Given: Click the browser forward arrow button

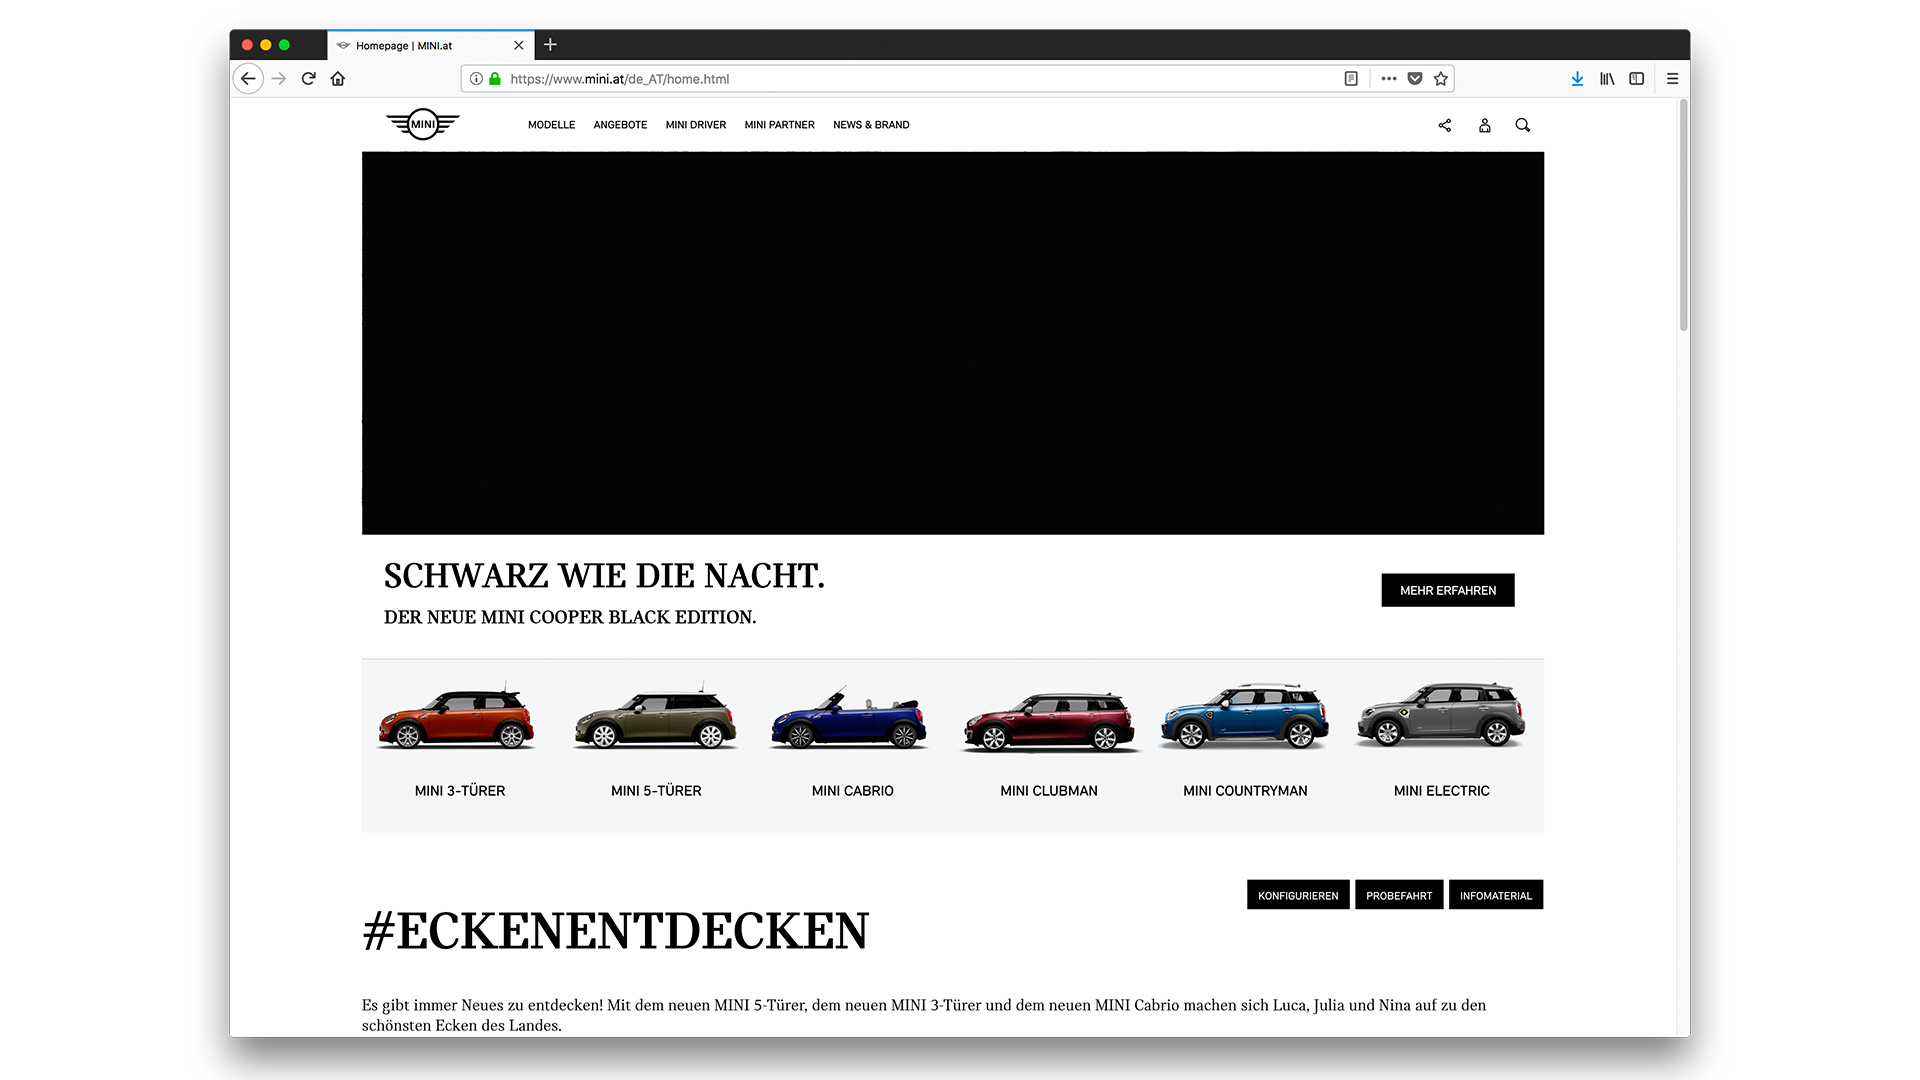Looking at the screenshot, I should 279,79.
